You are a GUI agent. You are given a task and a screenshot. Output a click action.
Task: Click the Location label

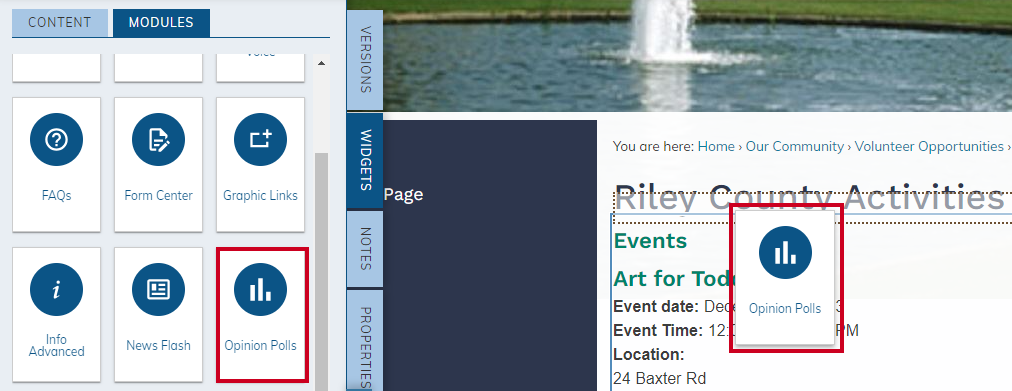649,354
